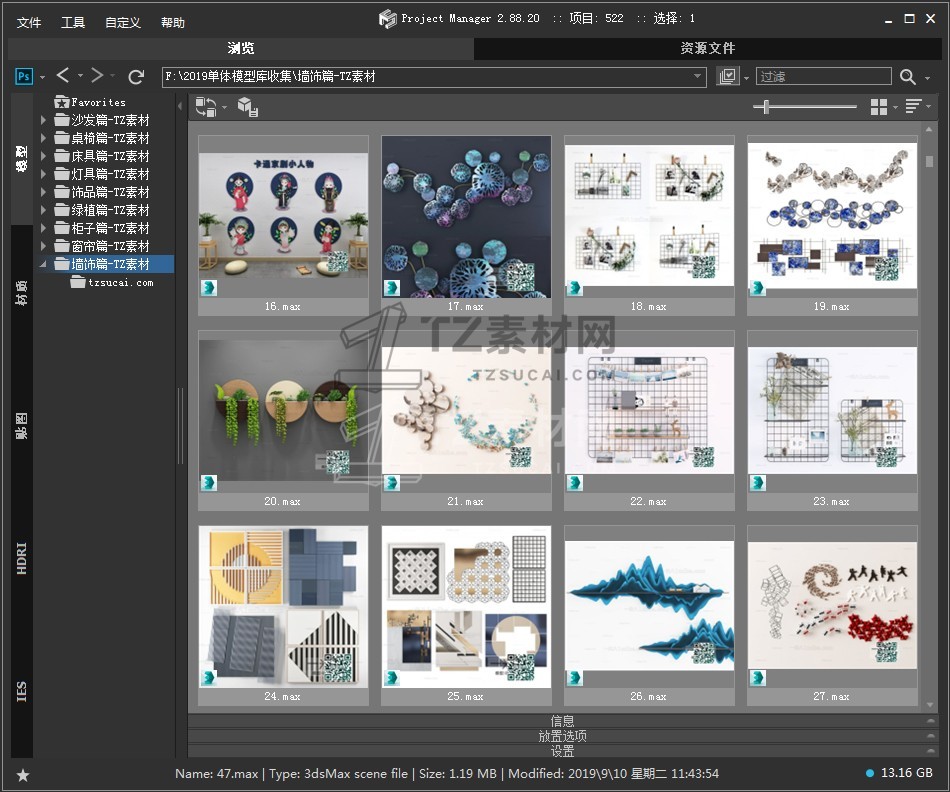Click the search magnifier icon
950x792 pixels.
click(x=907, y=77)
